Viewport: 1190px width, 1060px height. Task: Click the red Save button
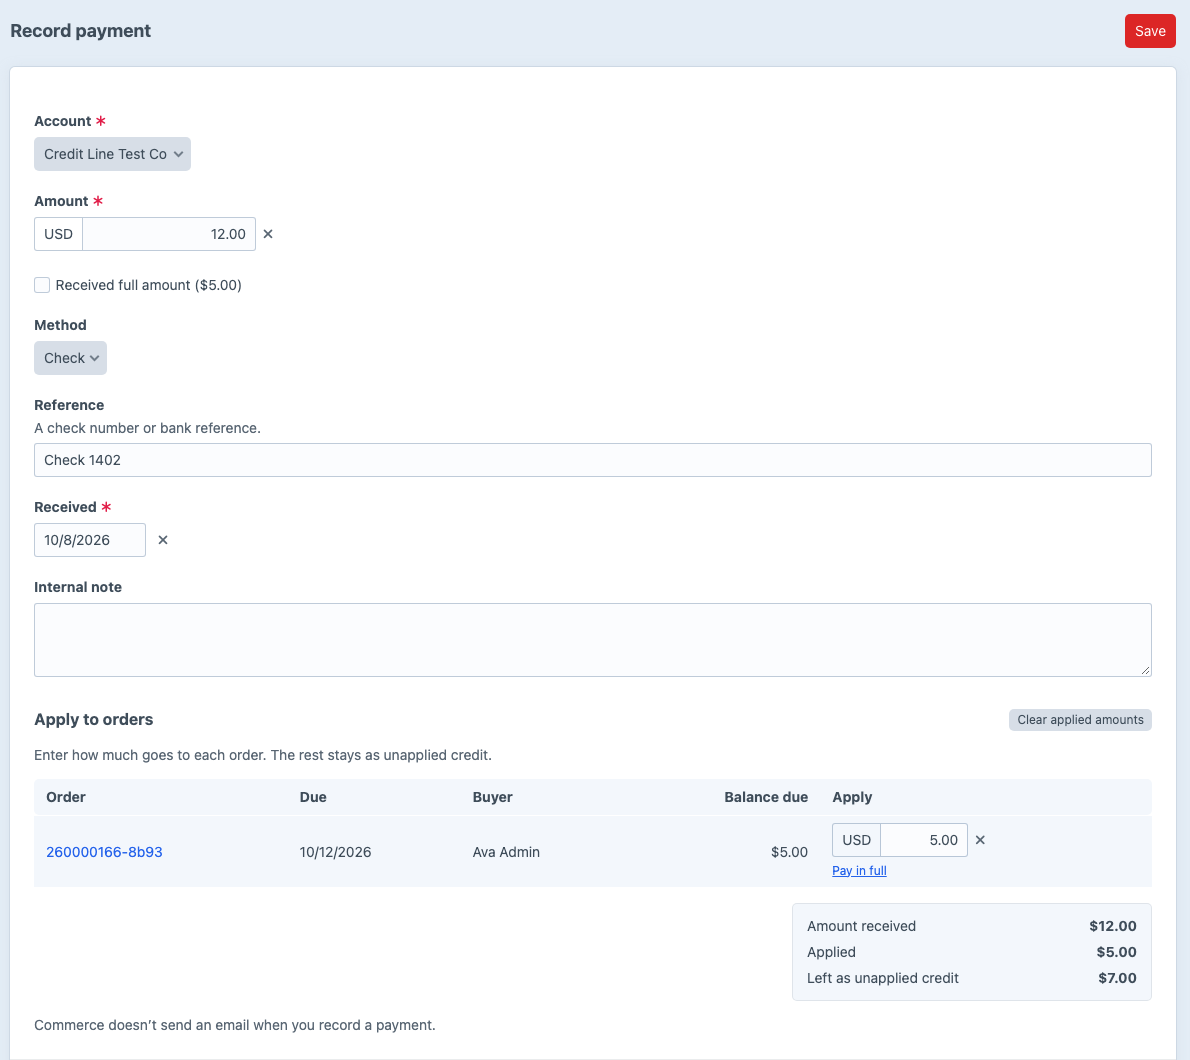click(1150, 31)
